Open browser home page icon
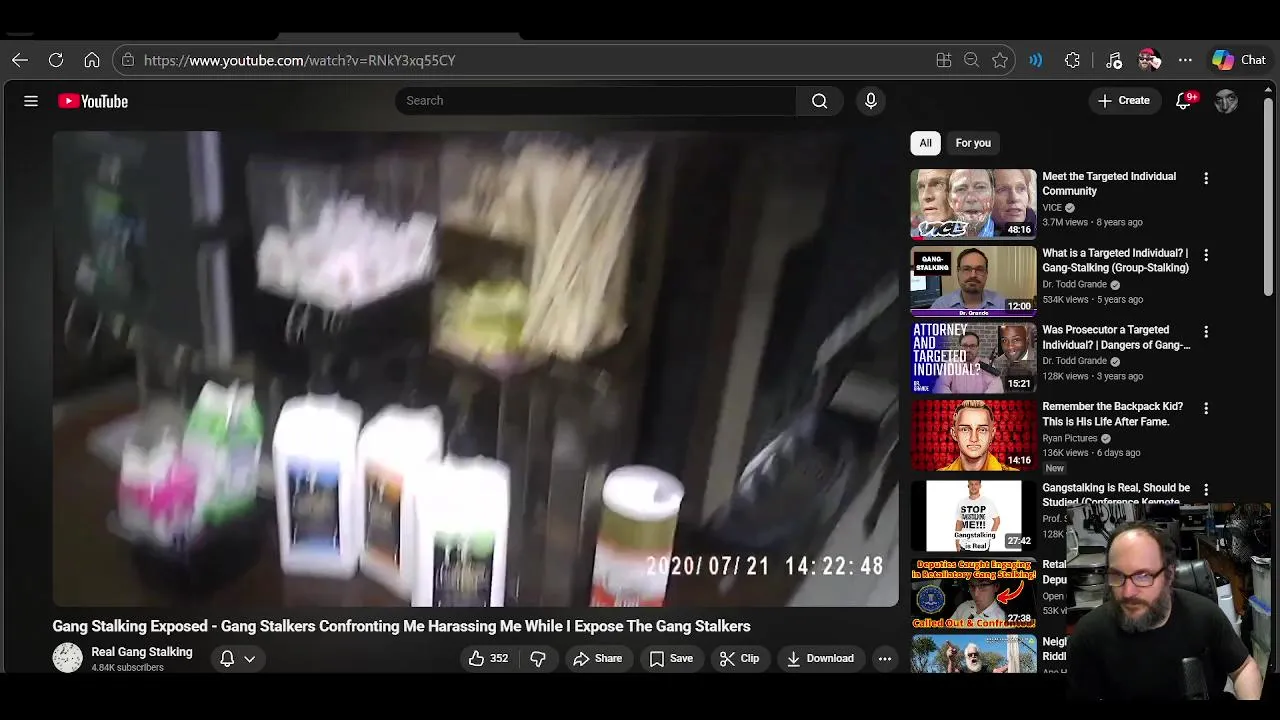 pyautogui.click(x=92, y=60)
